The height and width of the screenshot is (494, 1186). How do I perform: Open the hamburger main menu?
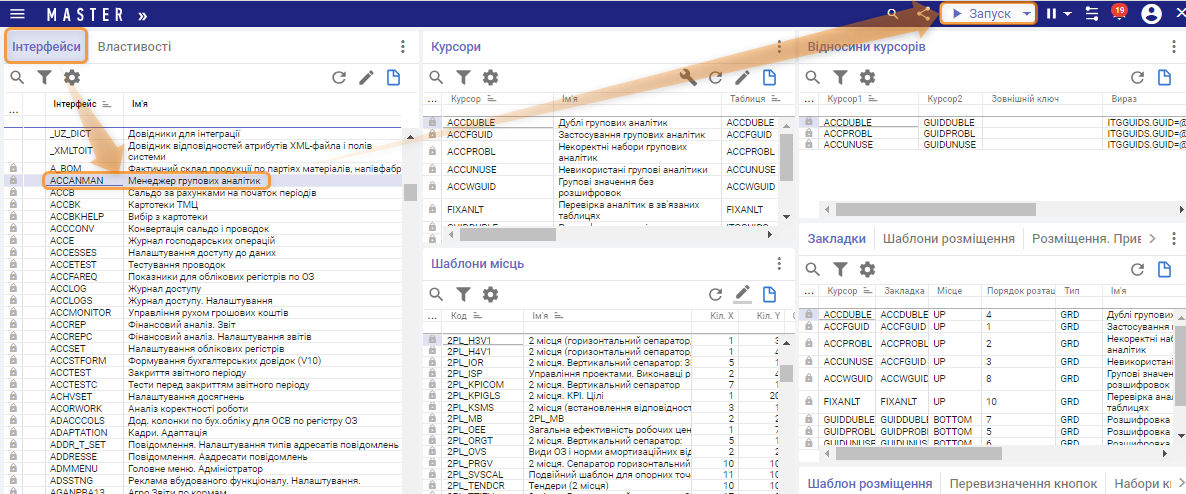click(x=17, y=14)
